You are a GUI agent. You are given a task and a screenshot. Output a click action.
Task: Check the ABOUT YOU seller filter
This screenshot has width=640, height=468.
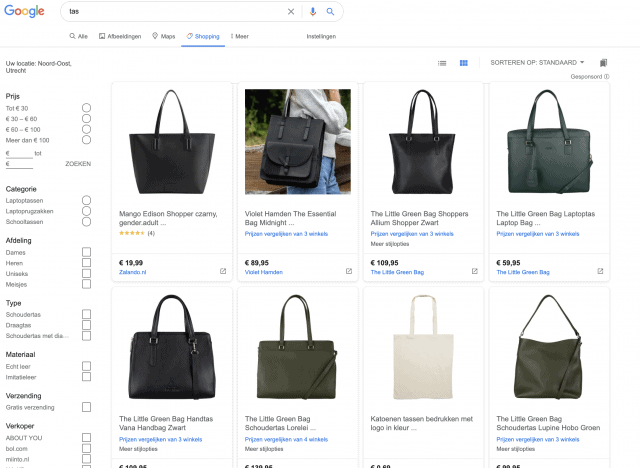pyautogui.click(x=86, y=437)
